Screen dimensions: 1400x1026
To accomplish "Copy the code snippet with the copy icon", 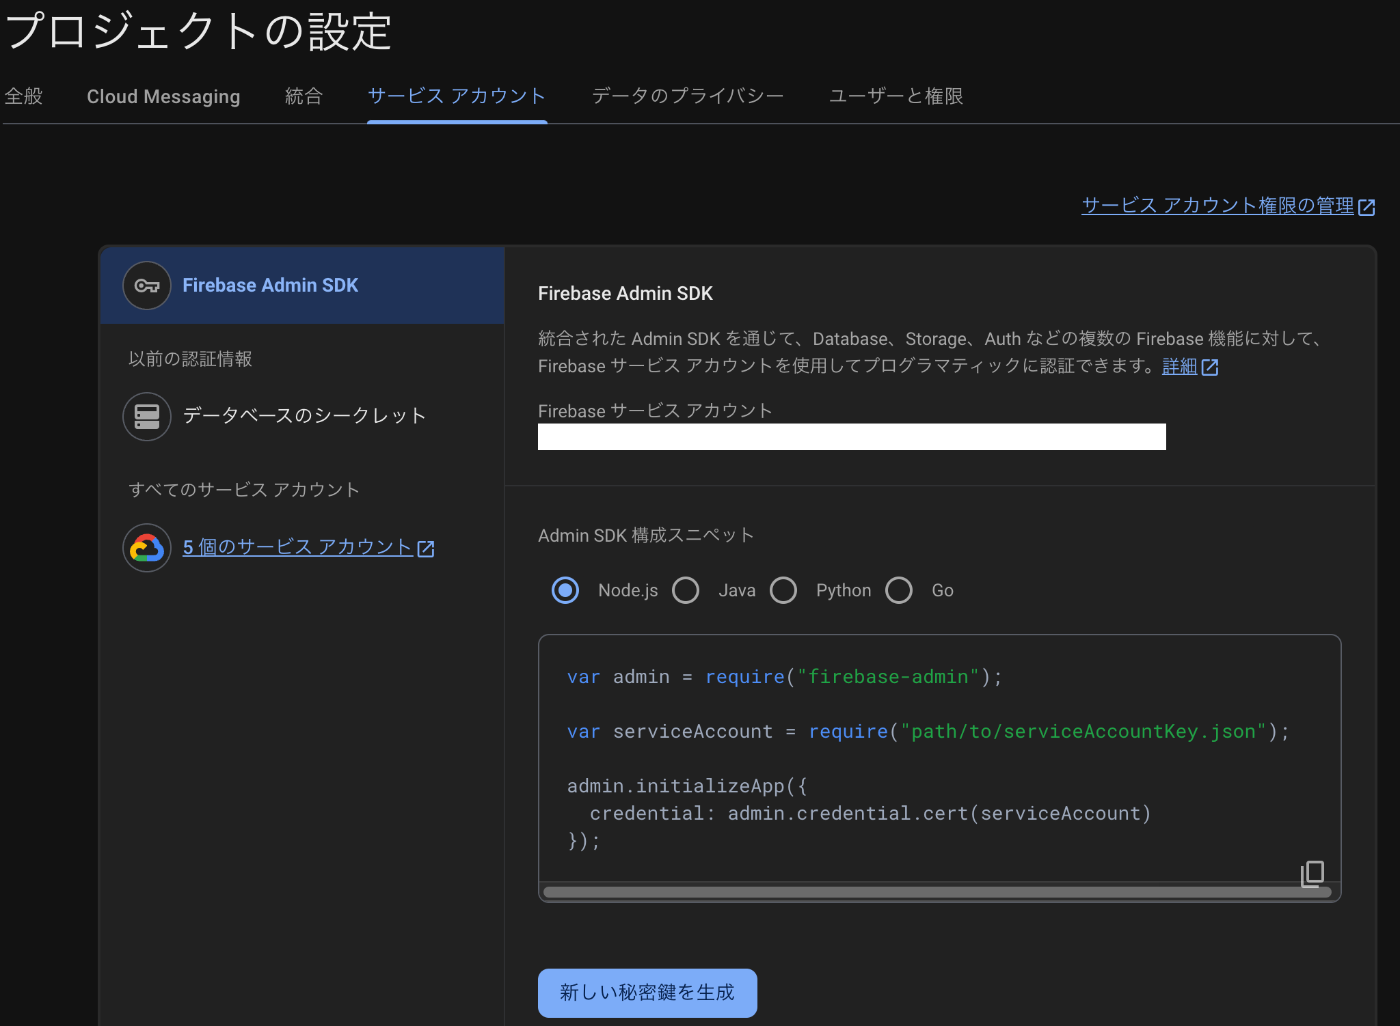I will pos(1312,873).
